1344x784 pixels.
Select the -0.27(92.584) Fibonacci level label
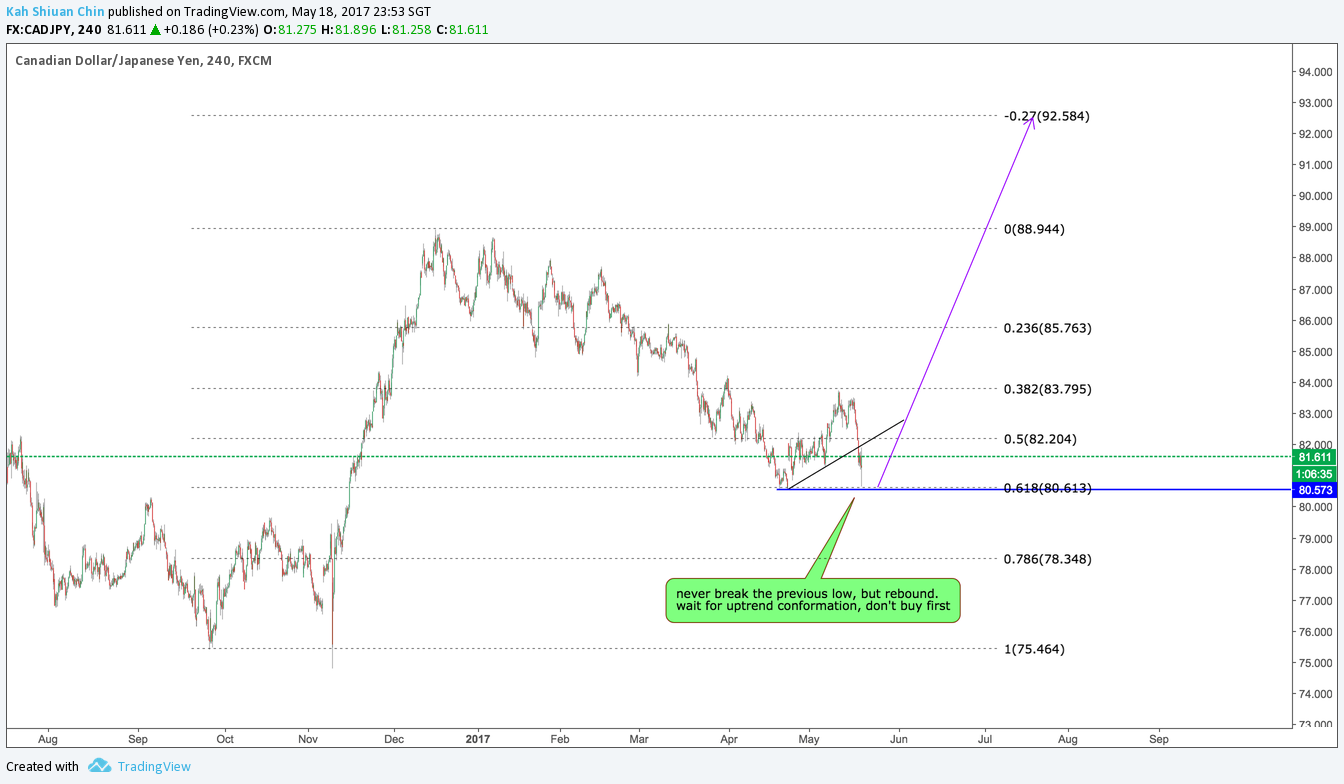pos(1047,116)
